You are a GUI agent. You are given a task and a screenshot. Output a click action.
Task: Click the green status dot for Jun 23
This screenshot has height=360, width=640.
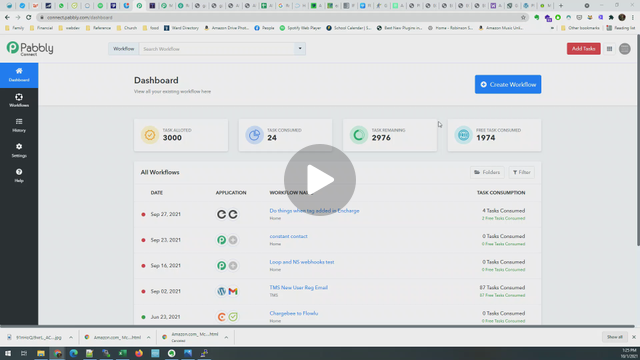143,317
